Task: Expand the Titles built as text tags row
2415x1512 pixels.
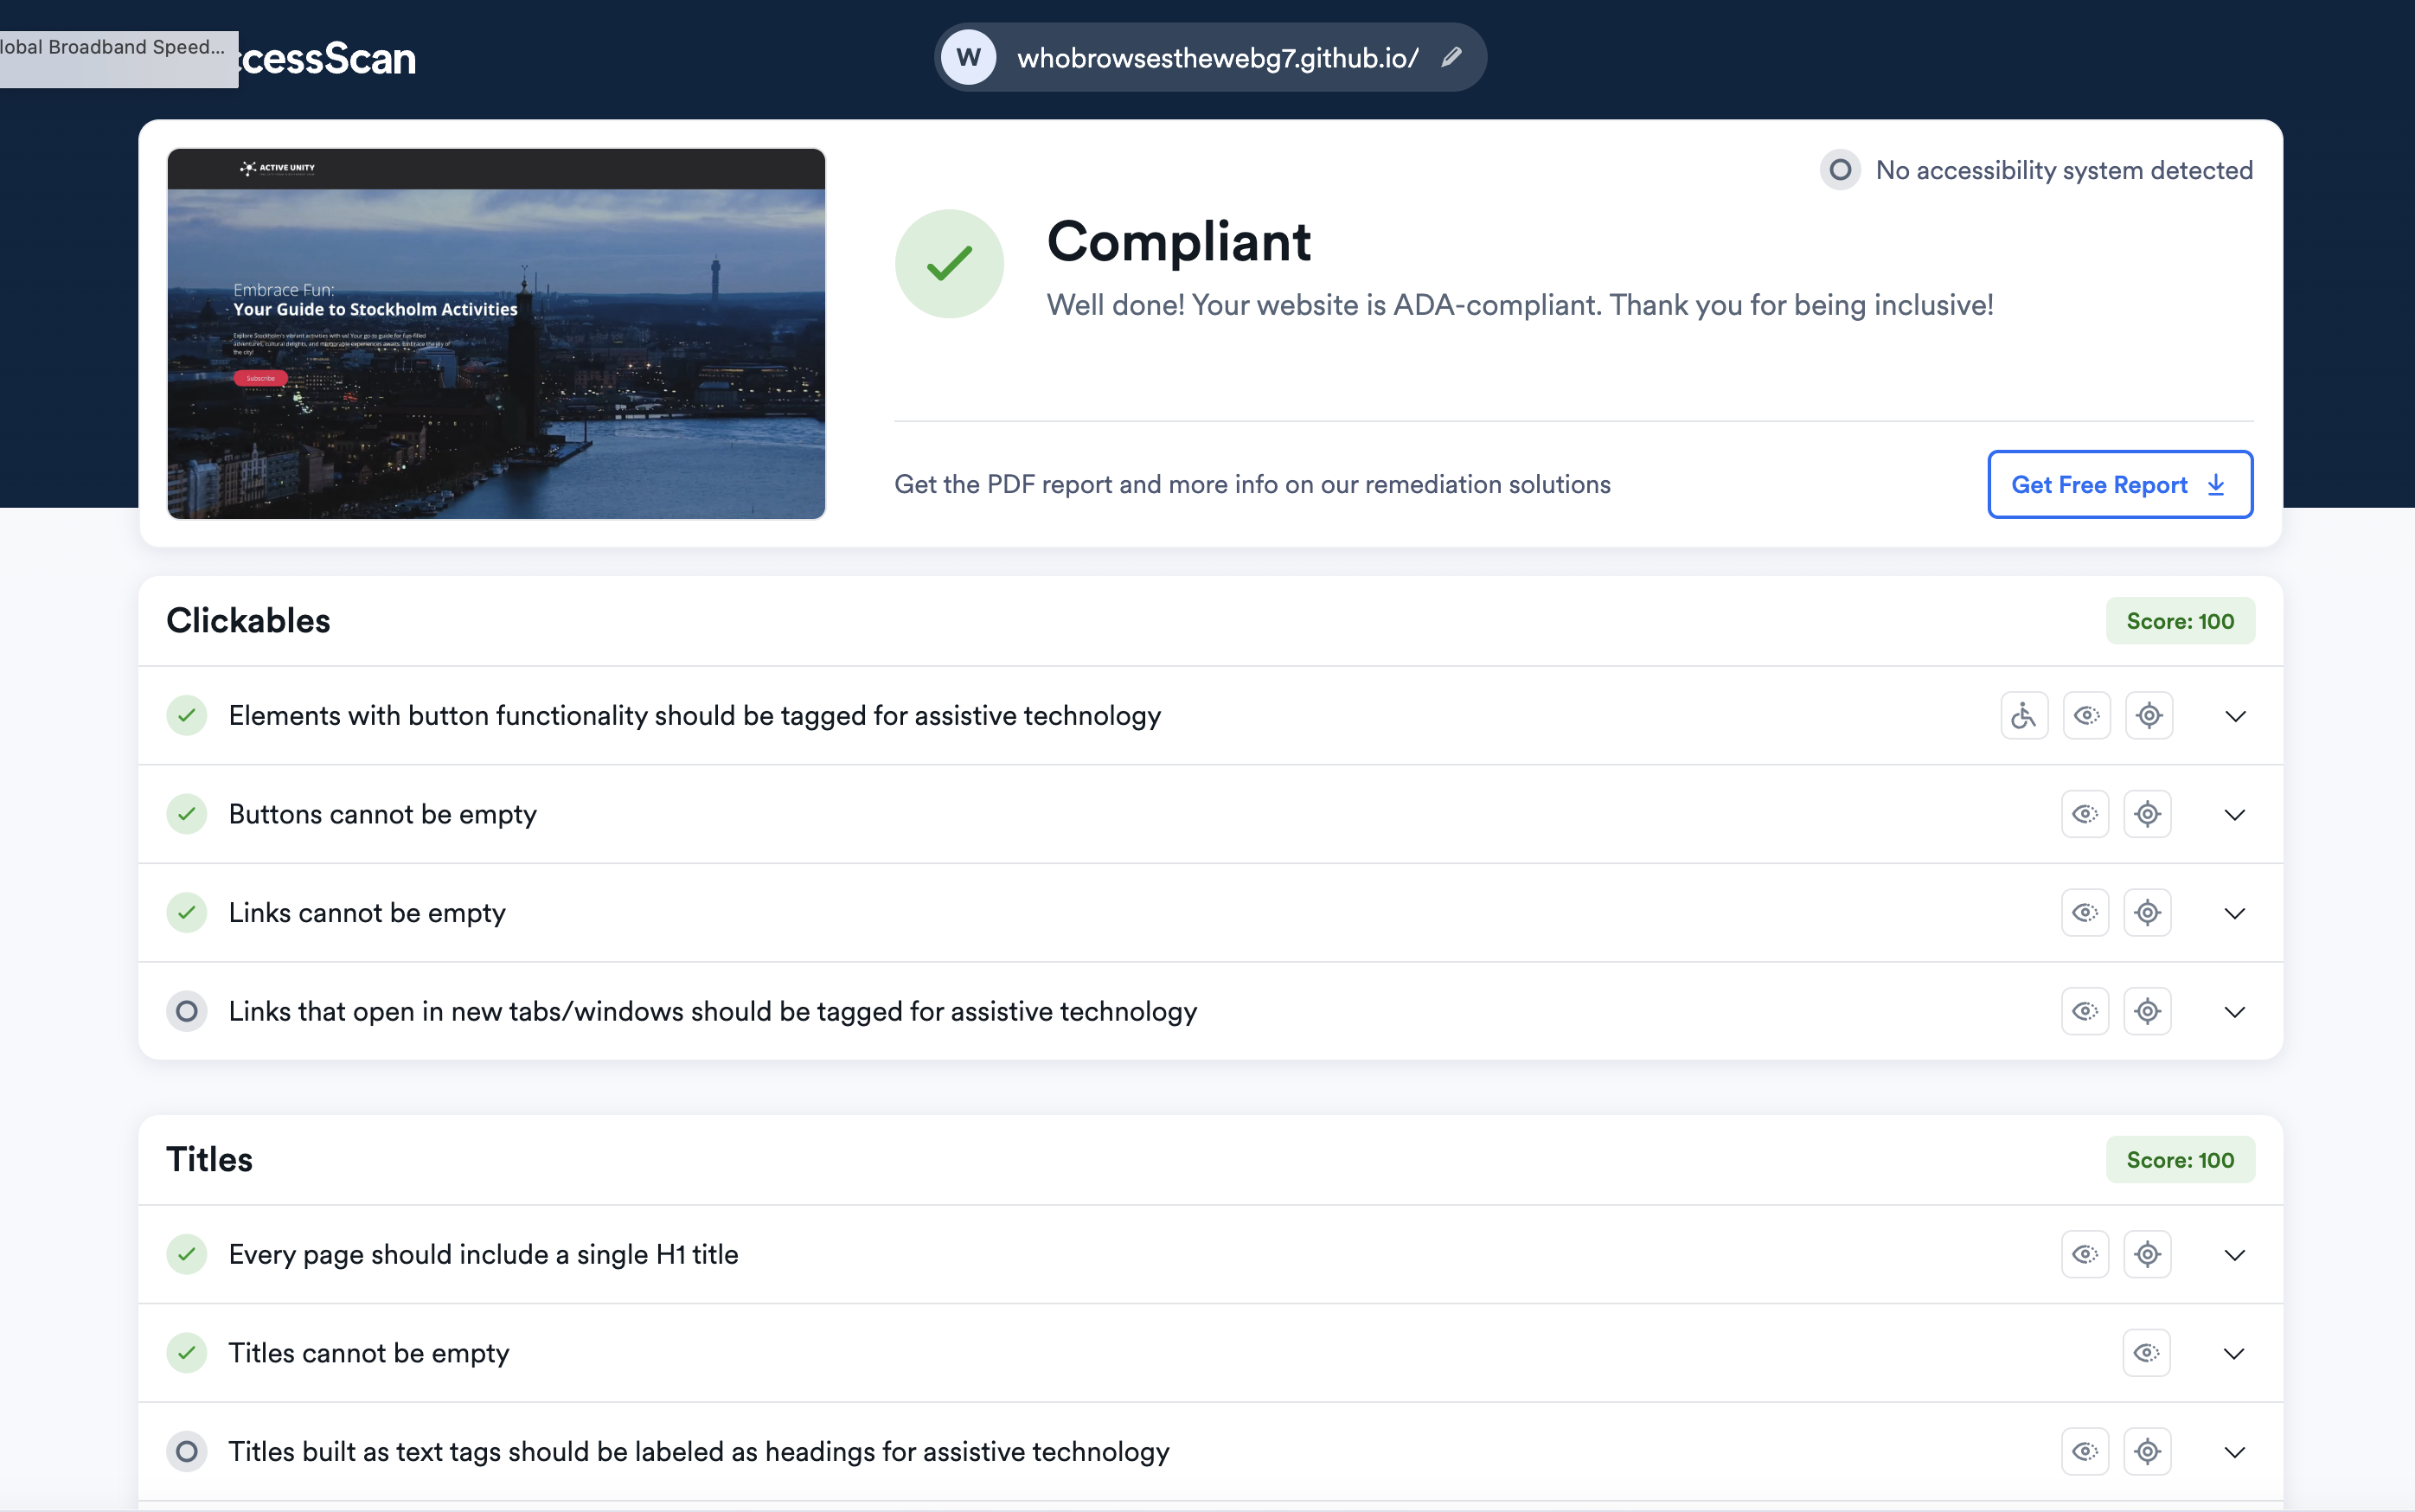Action: click(x=2234, y=1451)
